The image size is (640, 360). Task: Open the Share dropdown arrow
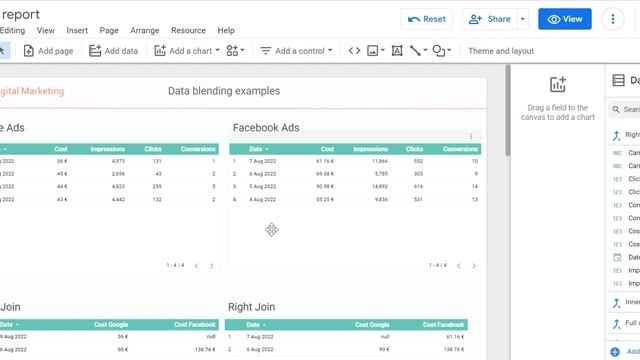click(522, 19)
